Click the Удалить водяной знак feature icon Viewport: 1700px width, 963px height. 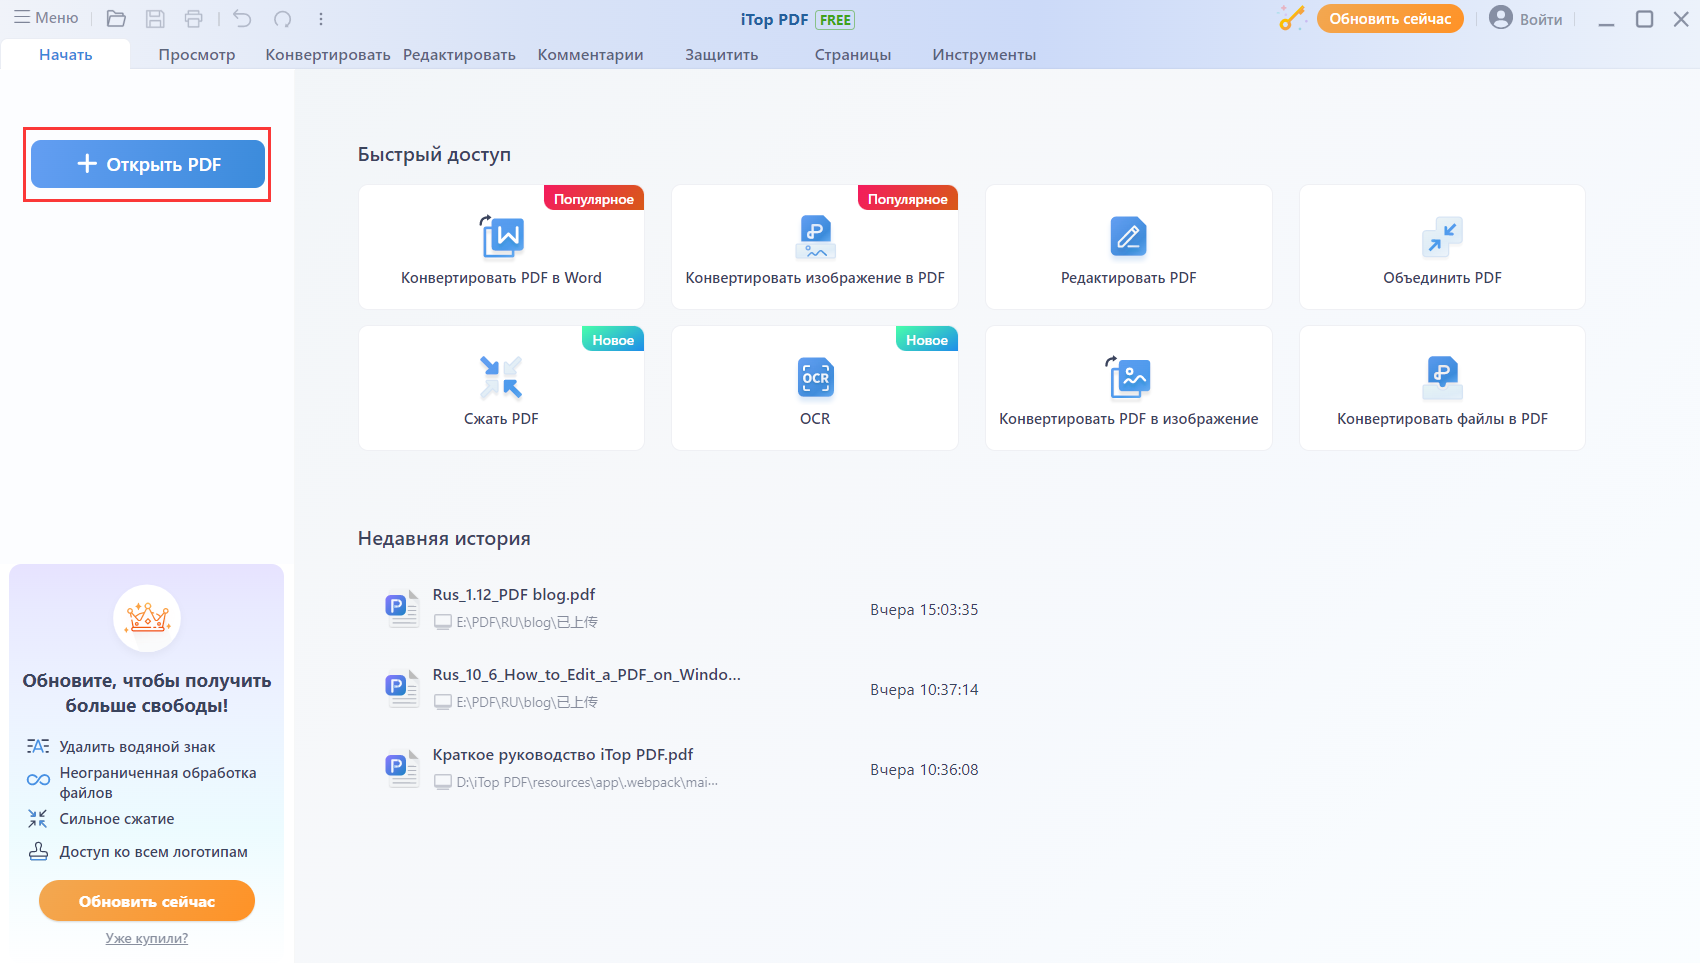[38, 747]
